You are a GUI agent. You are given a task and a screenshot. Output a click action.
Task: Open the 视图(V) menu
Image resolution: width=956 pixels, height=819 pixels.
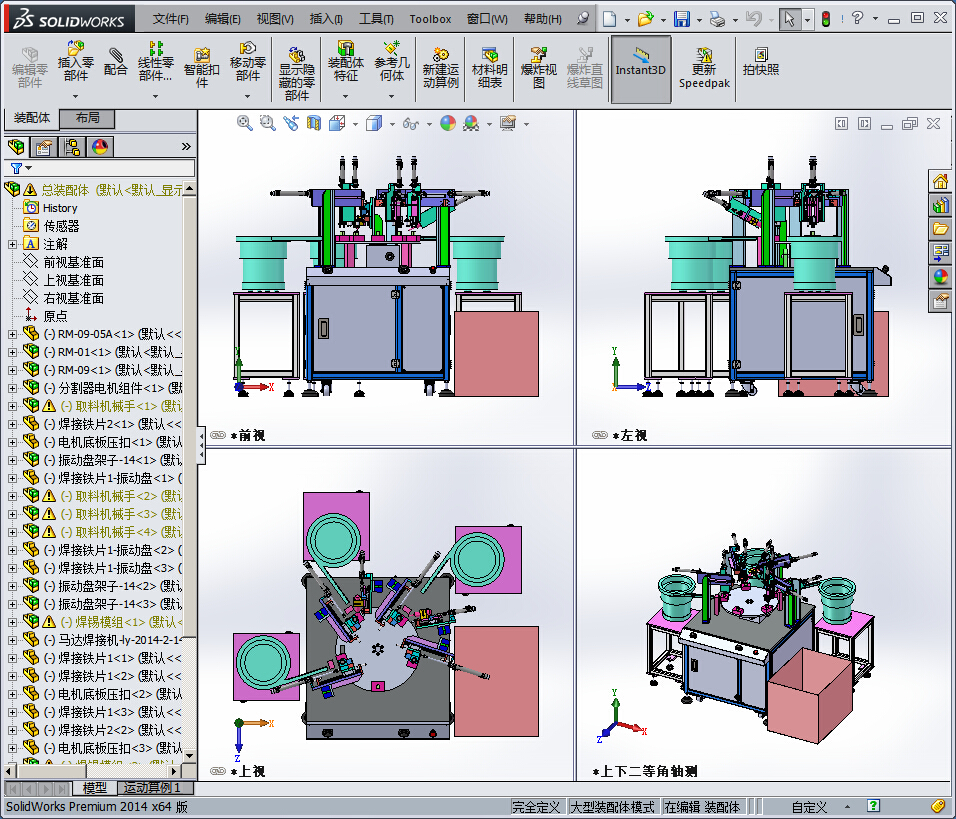[275, 19]
